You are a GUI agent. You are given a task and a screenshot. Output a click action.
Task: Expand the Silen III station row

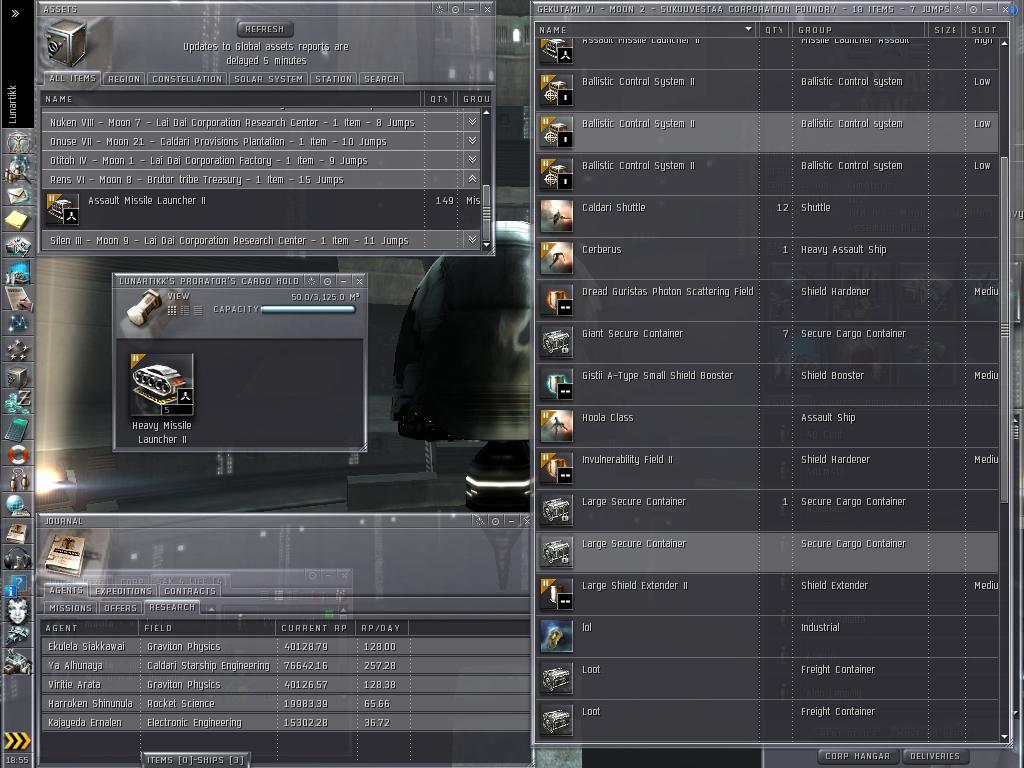point(472,240)
